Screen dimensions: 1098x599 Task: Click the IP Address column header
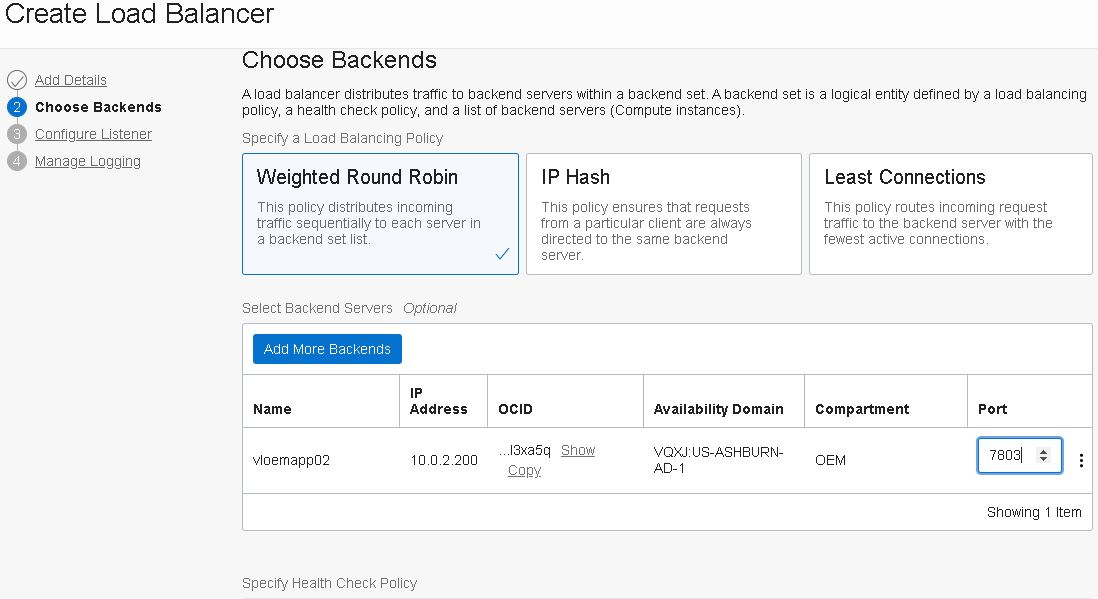point(437,400)
